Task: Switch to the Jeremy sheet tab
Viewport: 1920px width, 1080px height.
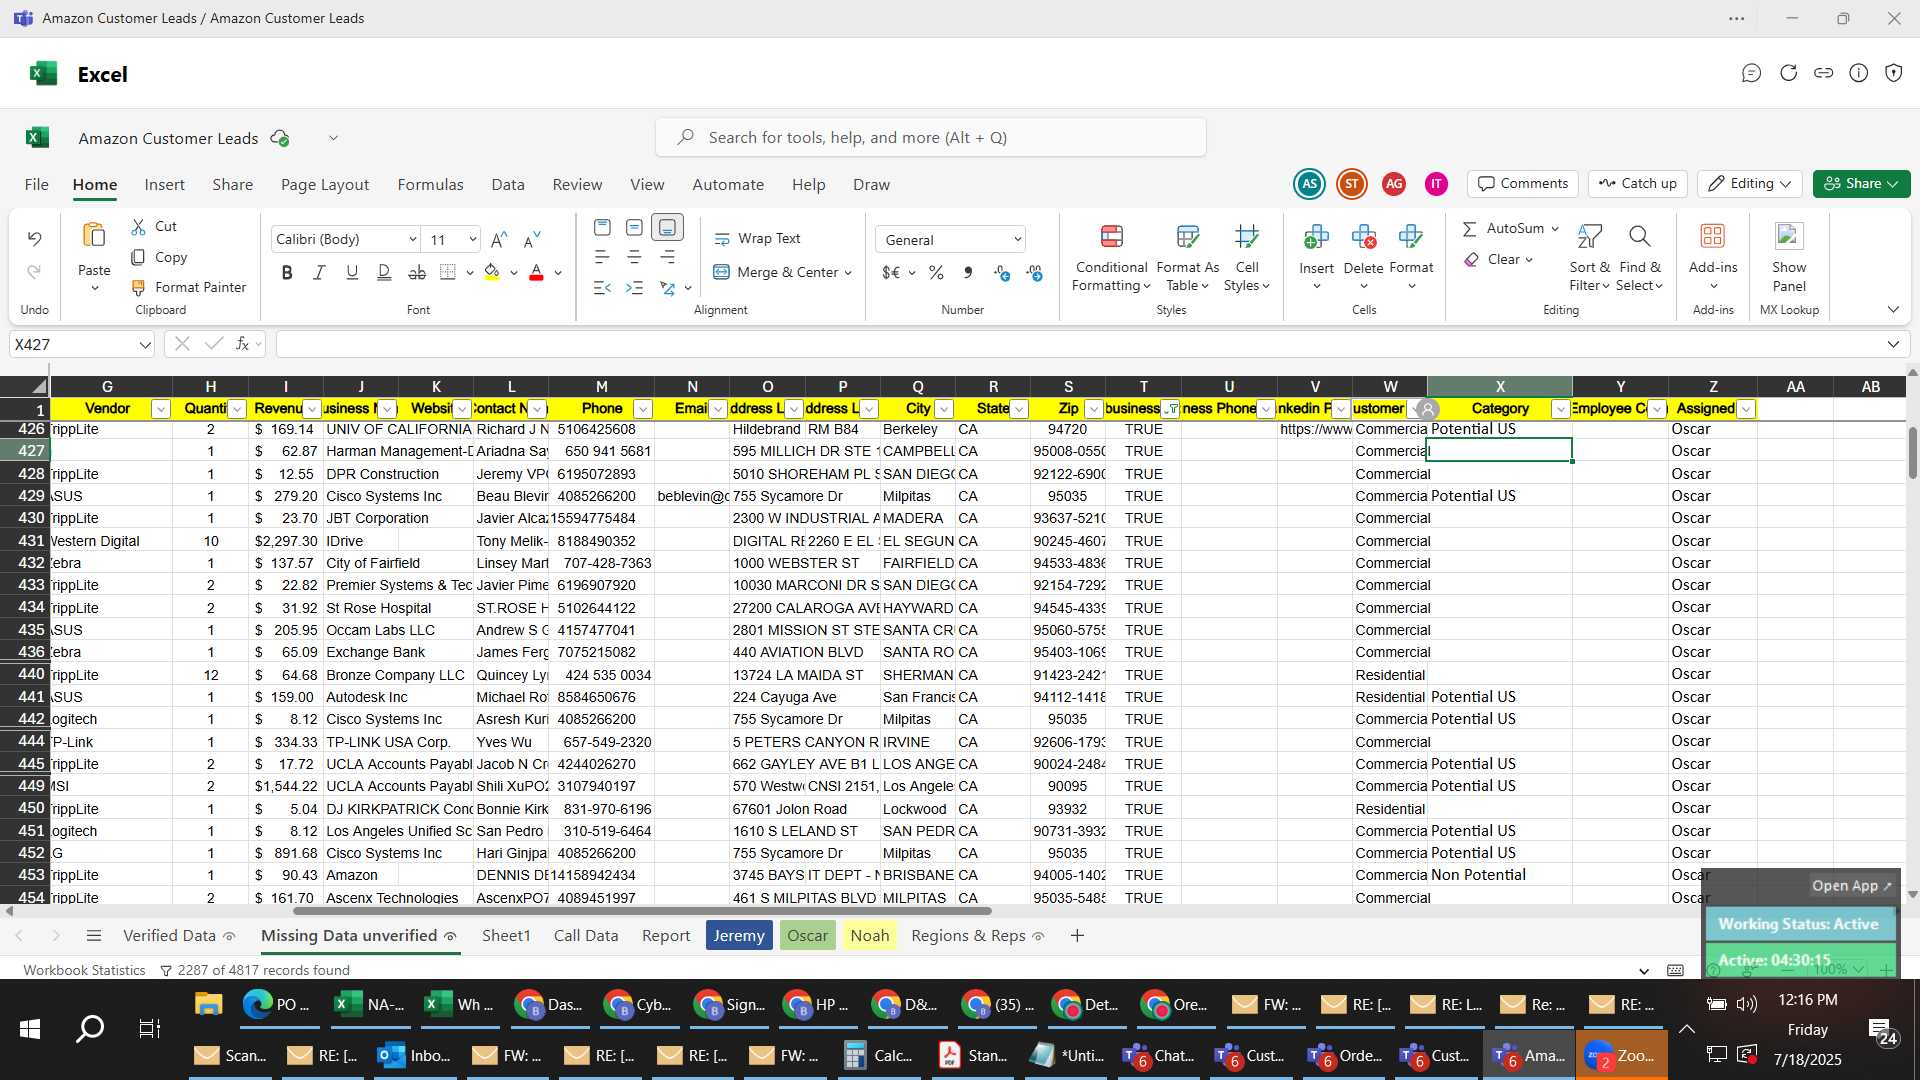Action: click(x=739, y=936)
